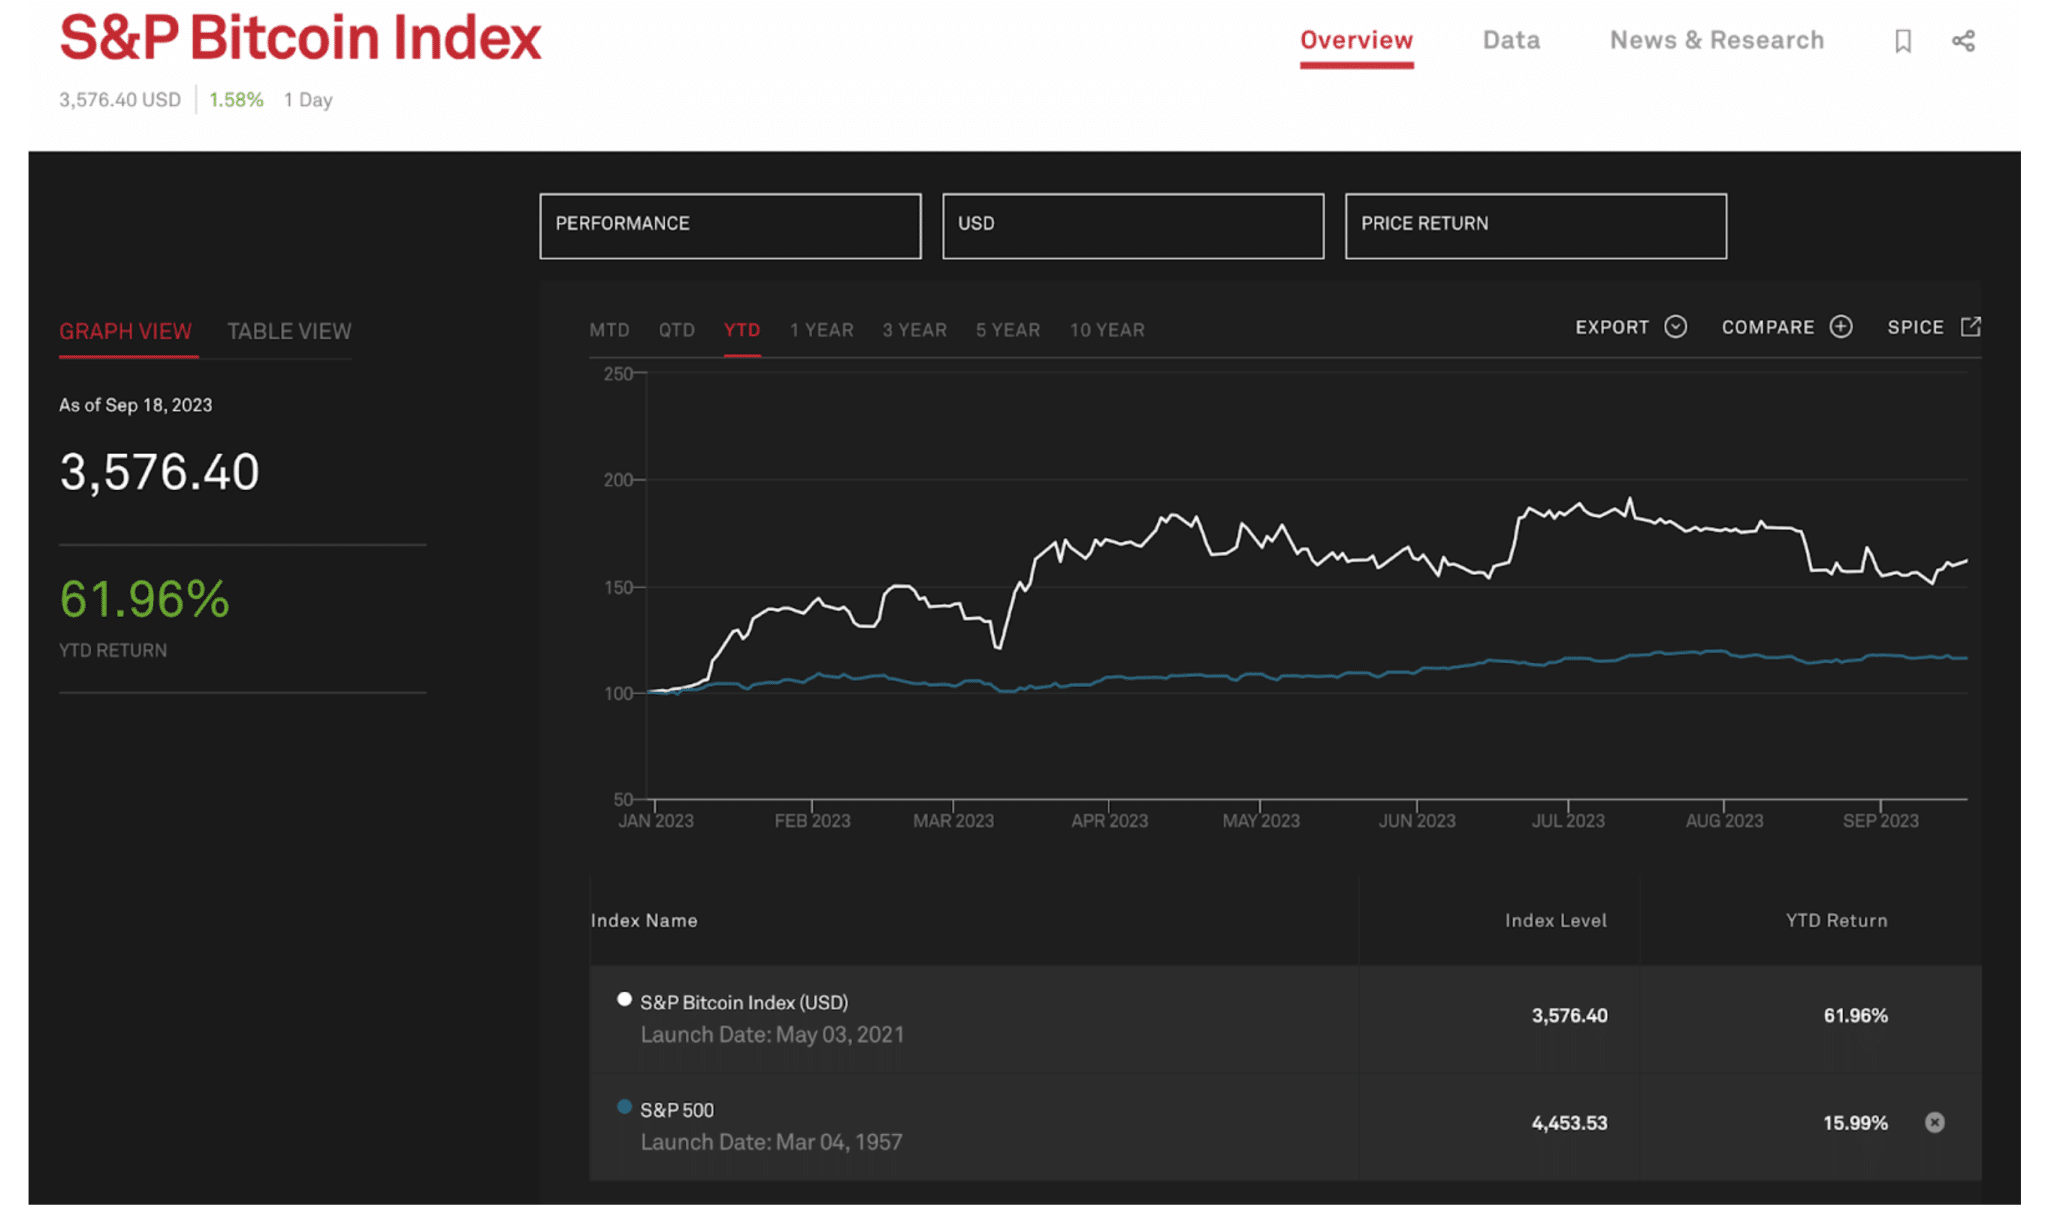The height and width of the screenshot is (1213, 2048).
Task: Click S&P 500 row name
Action: (677, 1110)
